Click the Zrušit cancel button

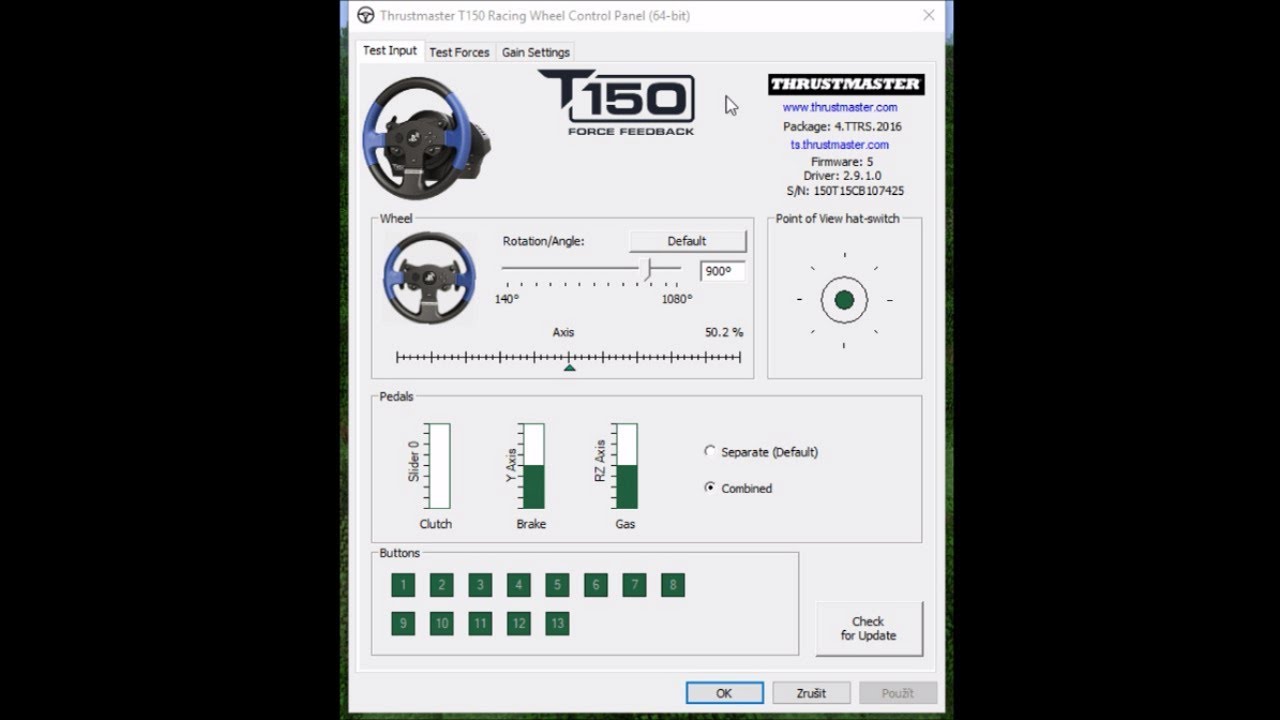click(811, 693)
